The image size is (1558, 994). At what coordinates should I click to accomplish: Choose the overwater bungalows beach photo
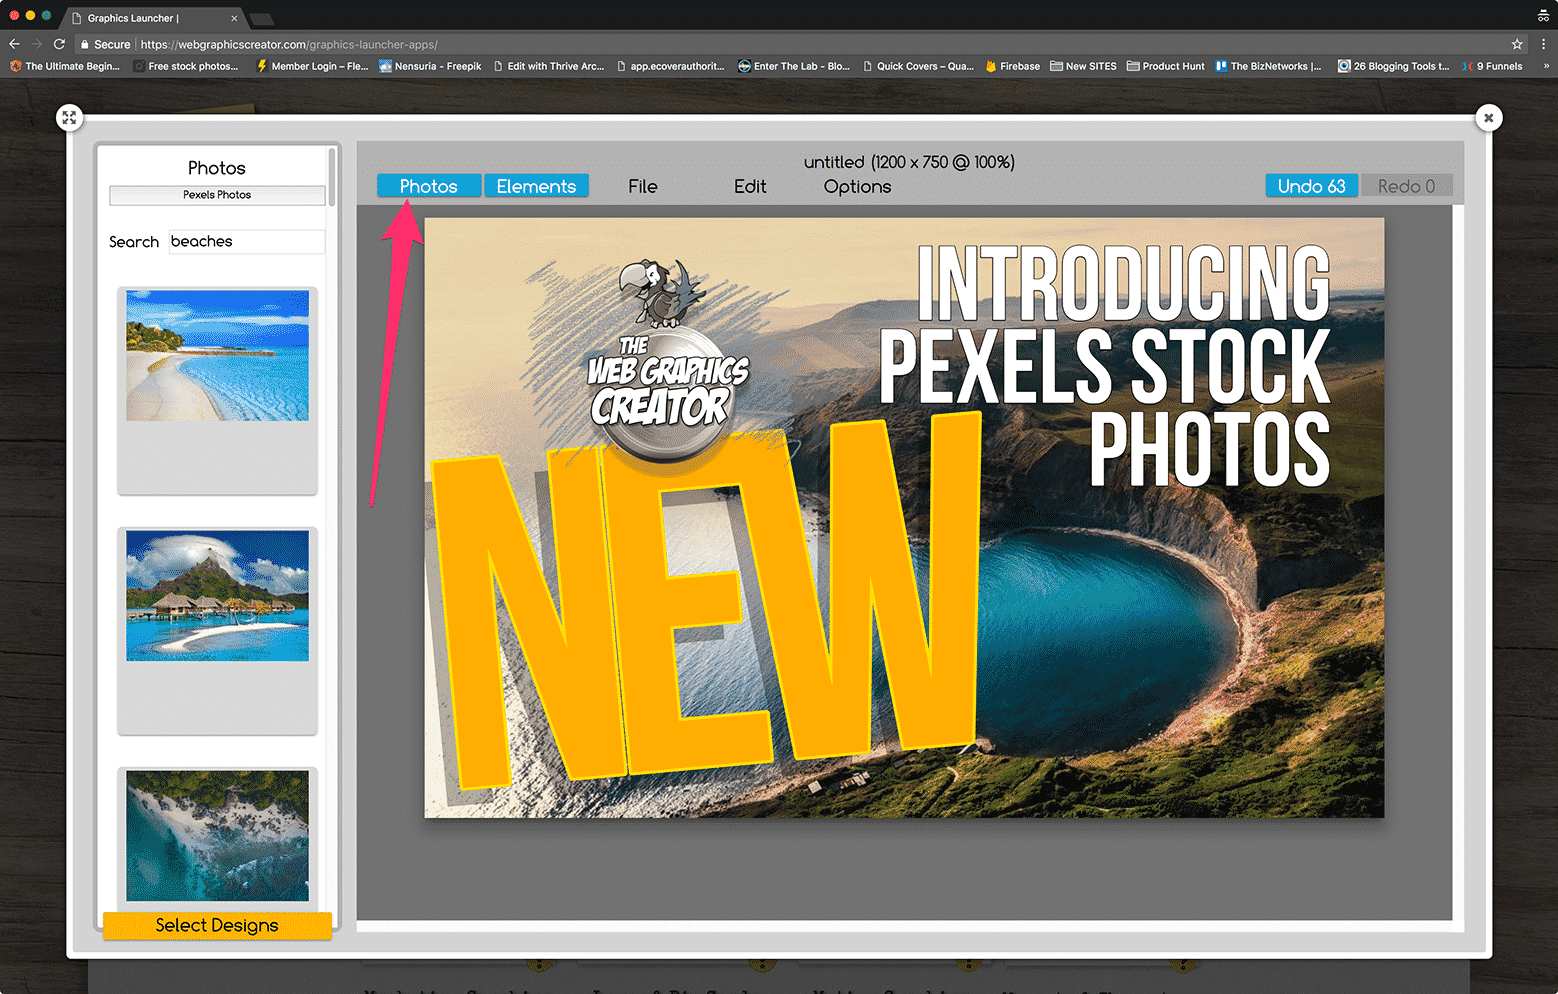217,596
